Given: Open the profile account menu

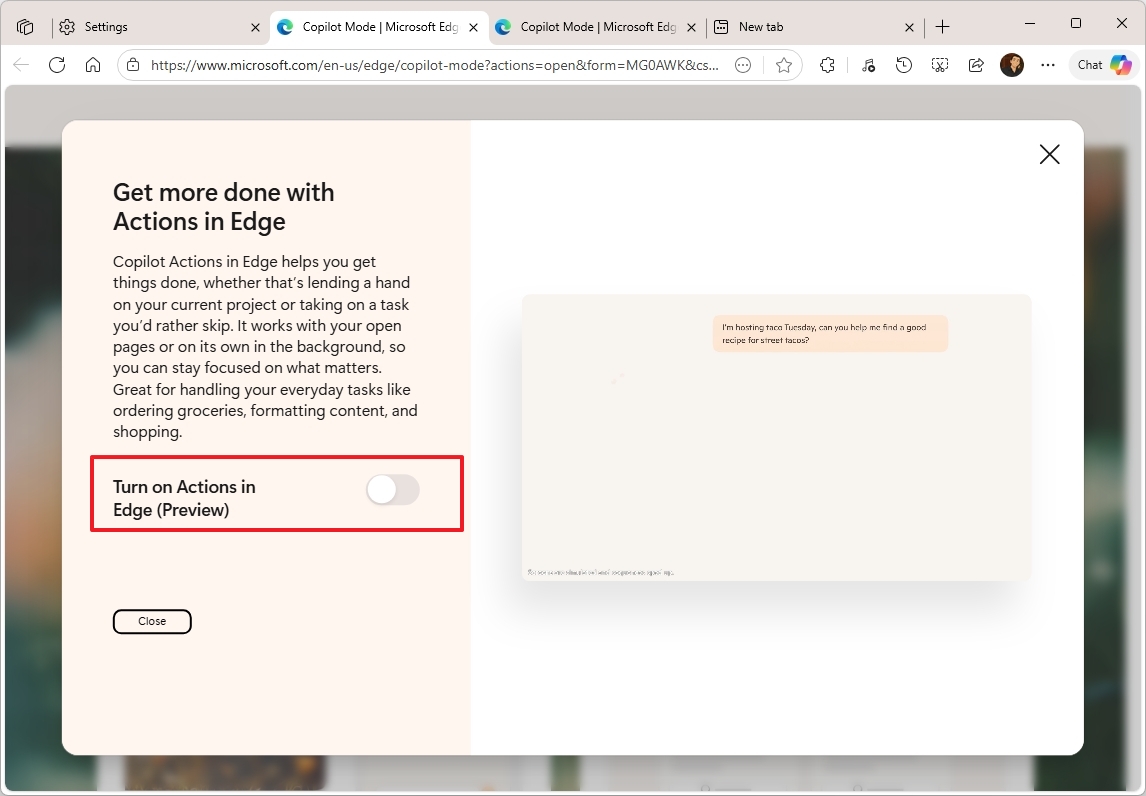Looking at the screenshot, I should [1011, 64].
